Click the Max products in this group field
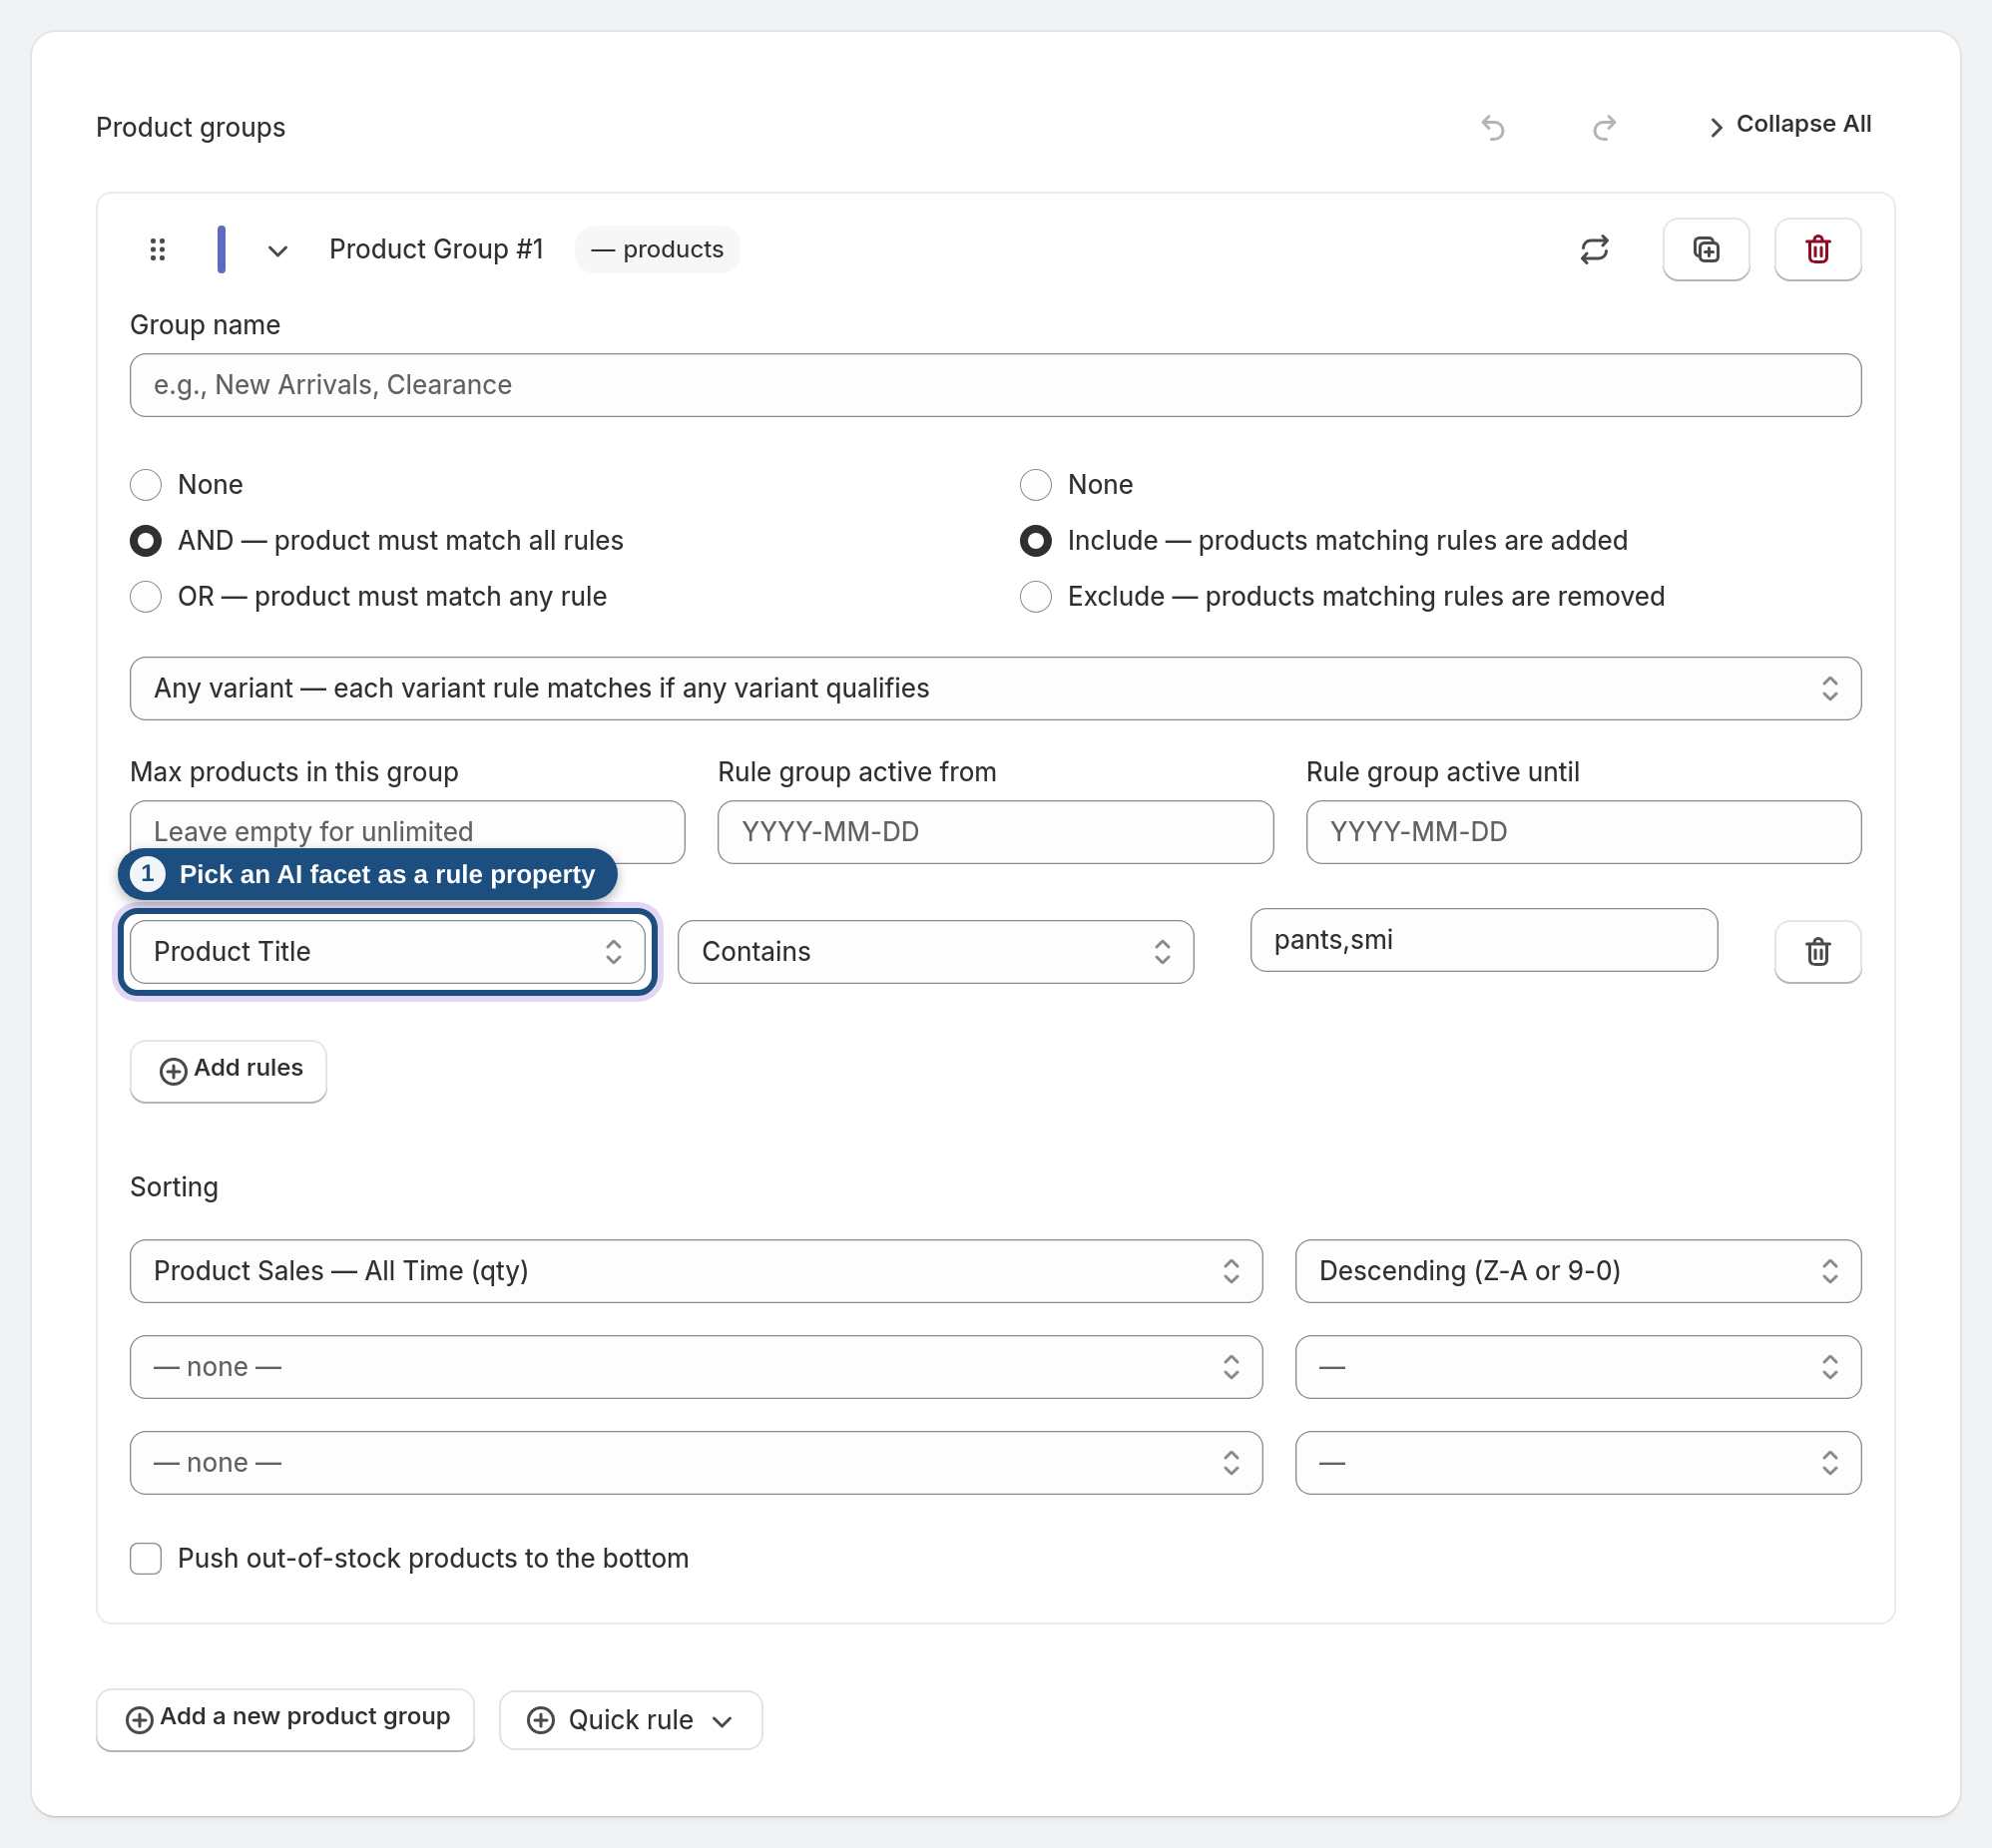The height and width of the screenshot is (1848, 1992). click(407, 830)
